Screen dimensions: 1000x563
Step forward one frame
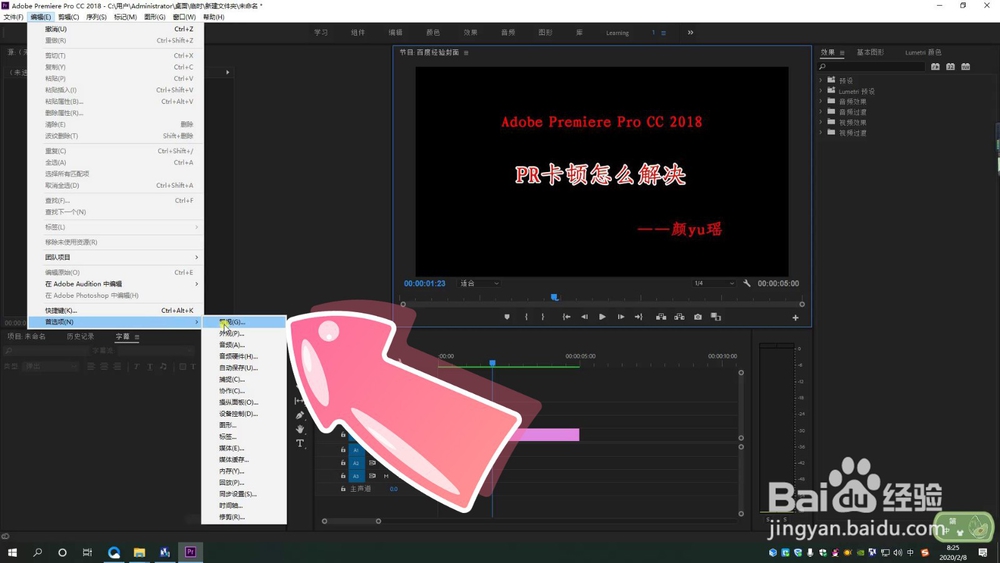coord(621,317)
